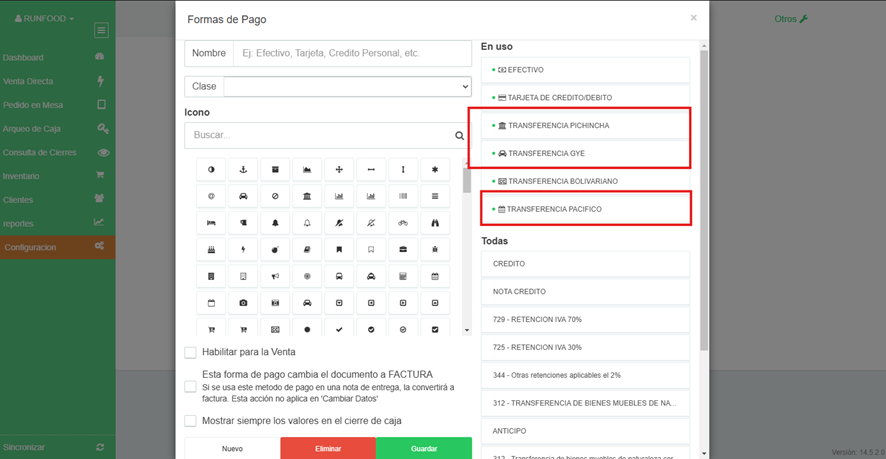886x459 pixels.
Task: Pick the bus icon
Action: click(339, 276)
